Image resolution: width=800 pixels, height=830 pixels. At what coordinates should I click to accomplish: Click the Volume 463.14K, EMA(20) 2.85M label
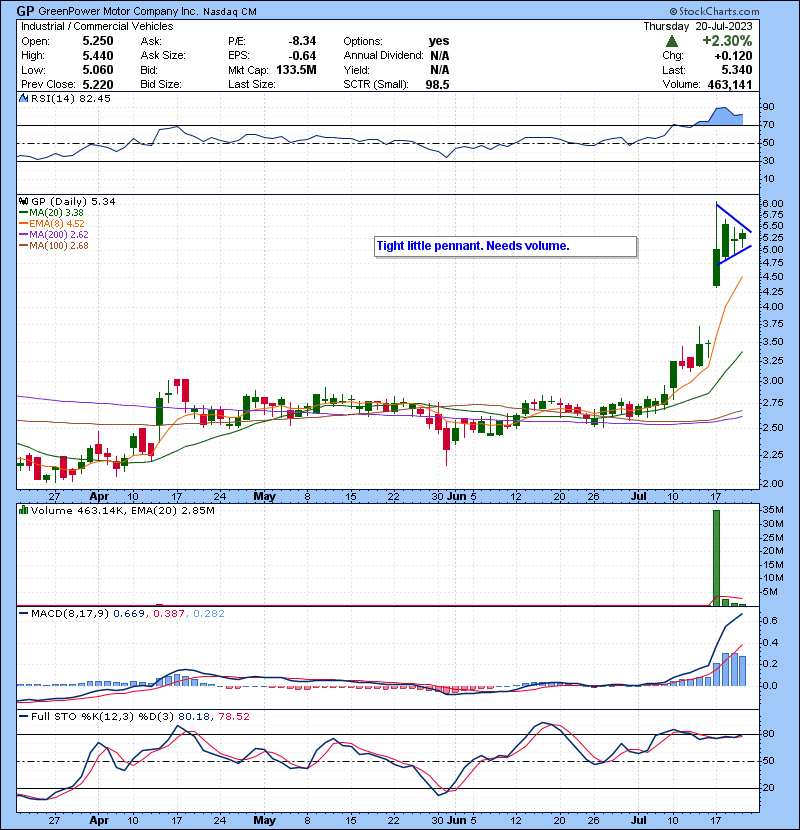click(x=123, y=511)
